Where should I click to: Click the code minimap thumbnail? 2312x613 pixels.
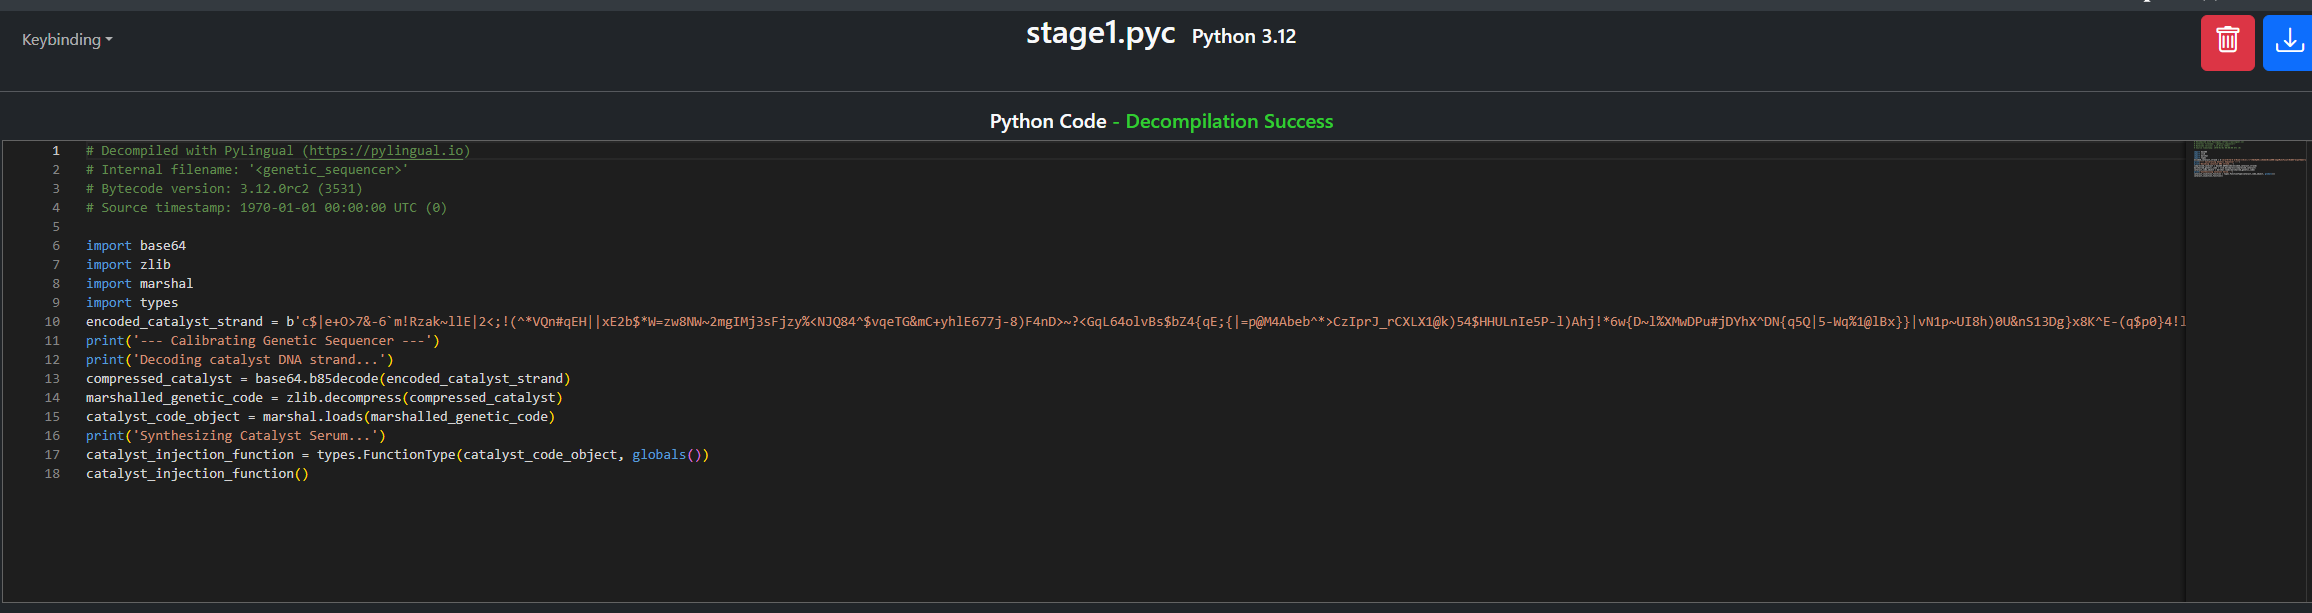pyautogui.click(x=2247, y=160)
